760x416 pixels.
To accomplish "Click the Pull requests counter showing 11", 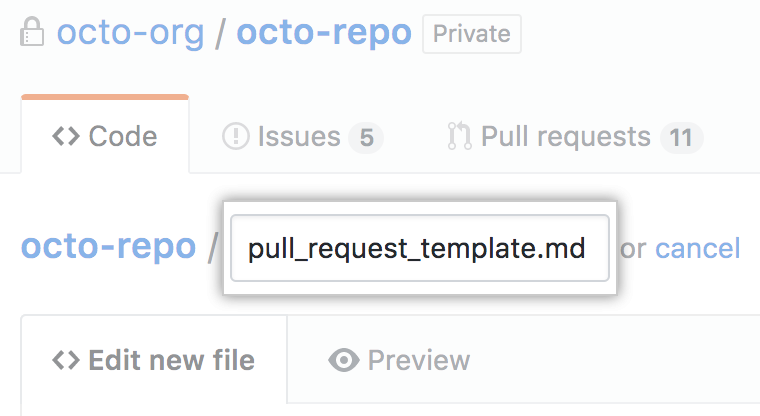I will 681,137.
